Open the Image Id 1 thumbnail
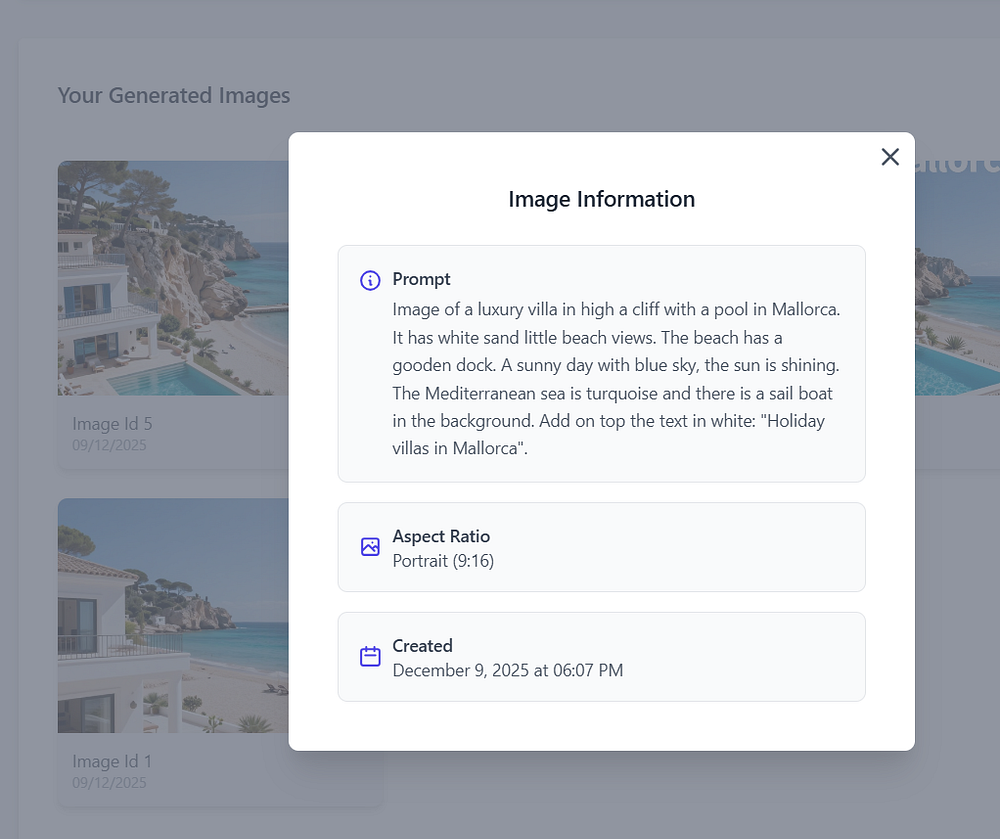1000x839 pixels. tap(173, 615)
